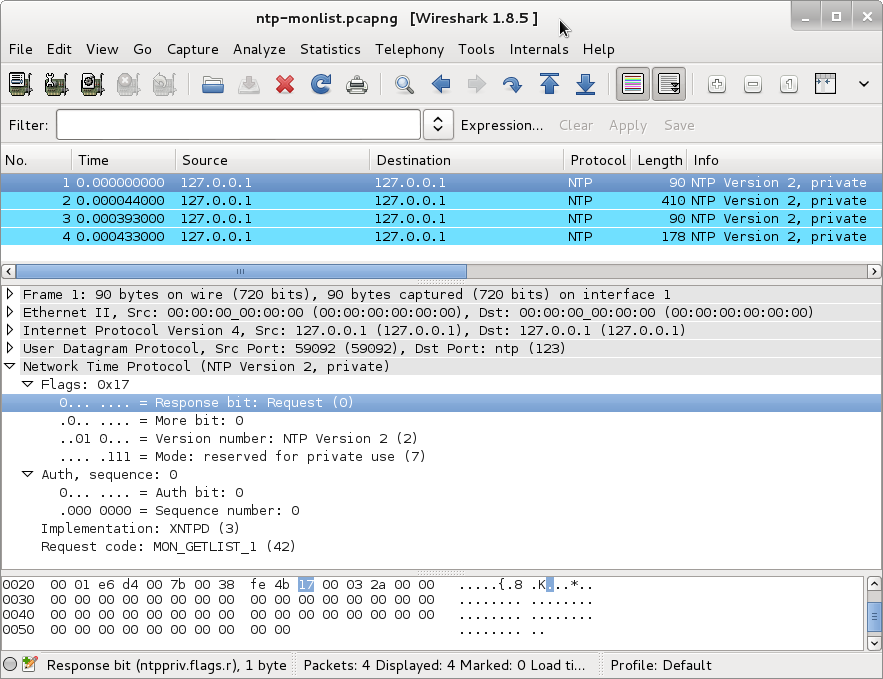883x679 pixels.
Task: Jump to a specific packet number icon
Action: (x=512, y=84)
